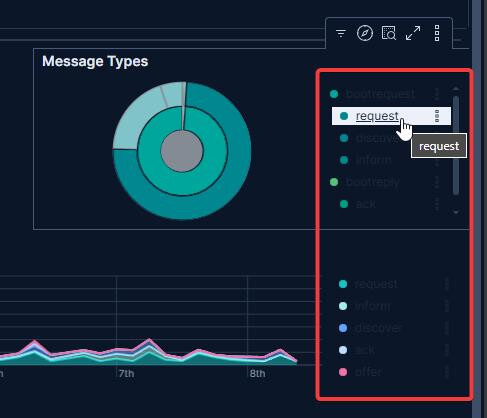Click the pie legend scrollbar thumb
The height and width of the screenshot is (418, 487).
[x=456, y=145]
